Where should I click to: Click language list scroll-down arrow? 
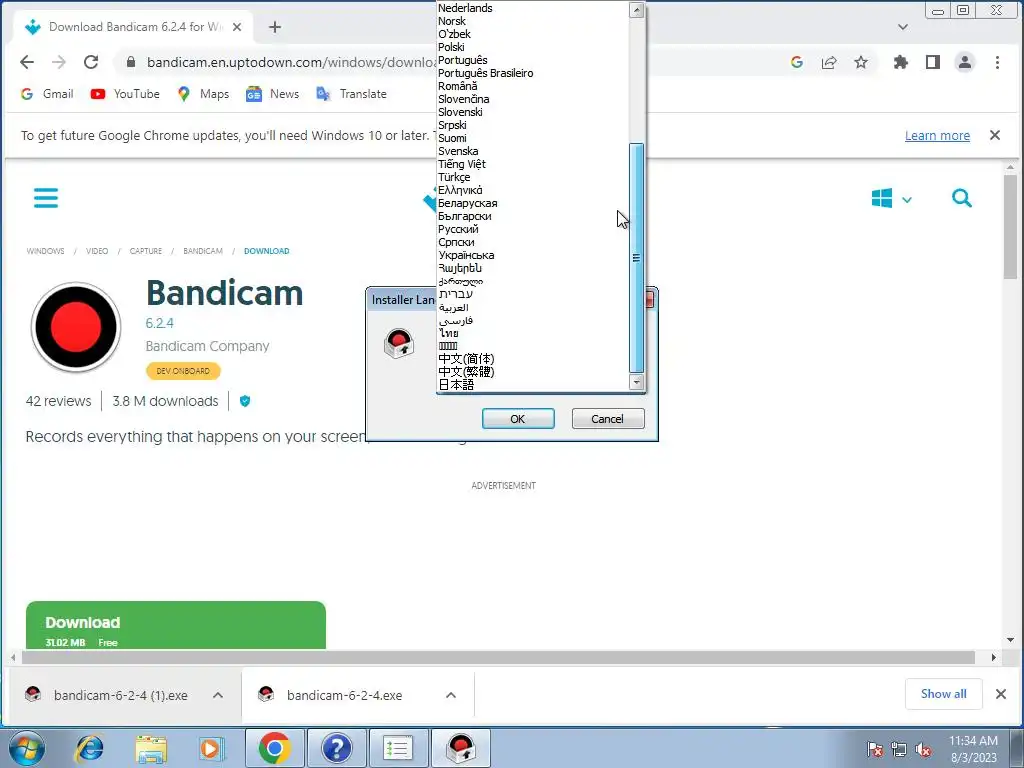point(637,383)
